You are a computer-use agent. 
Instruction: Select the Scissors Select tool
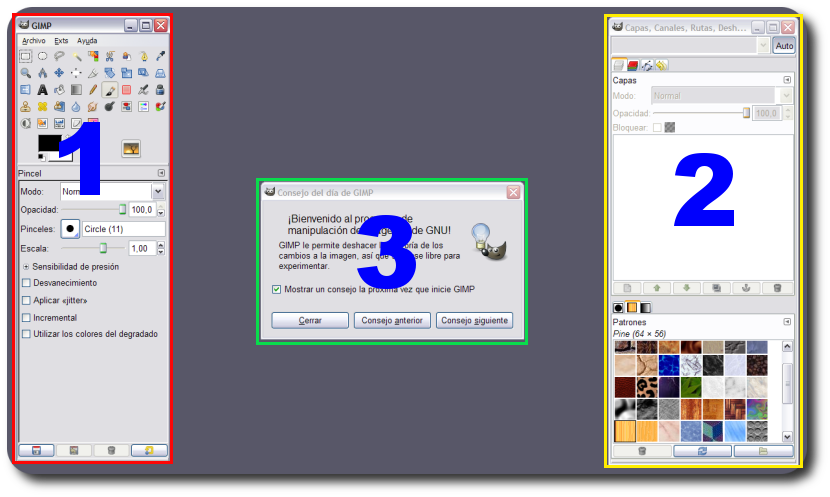[110, 56]
